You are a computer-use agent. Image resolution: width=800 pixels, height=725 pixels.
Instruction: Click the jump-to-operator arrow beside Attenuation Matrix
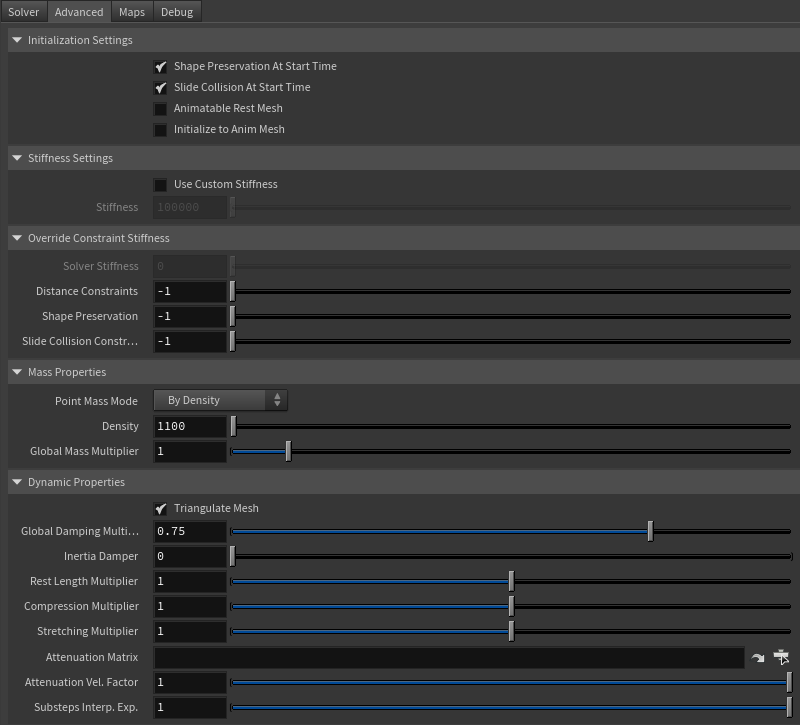[x=758, y=657]
